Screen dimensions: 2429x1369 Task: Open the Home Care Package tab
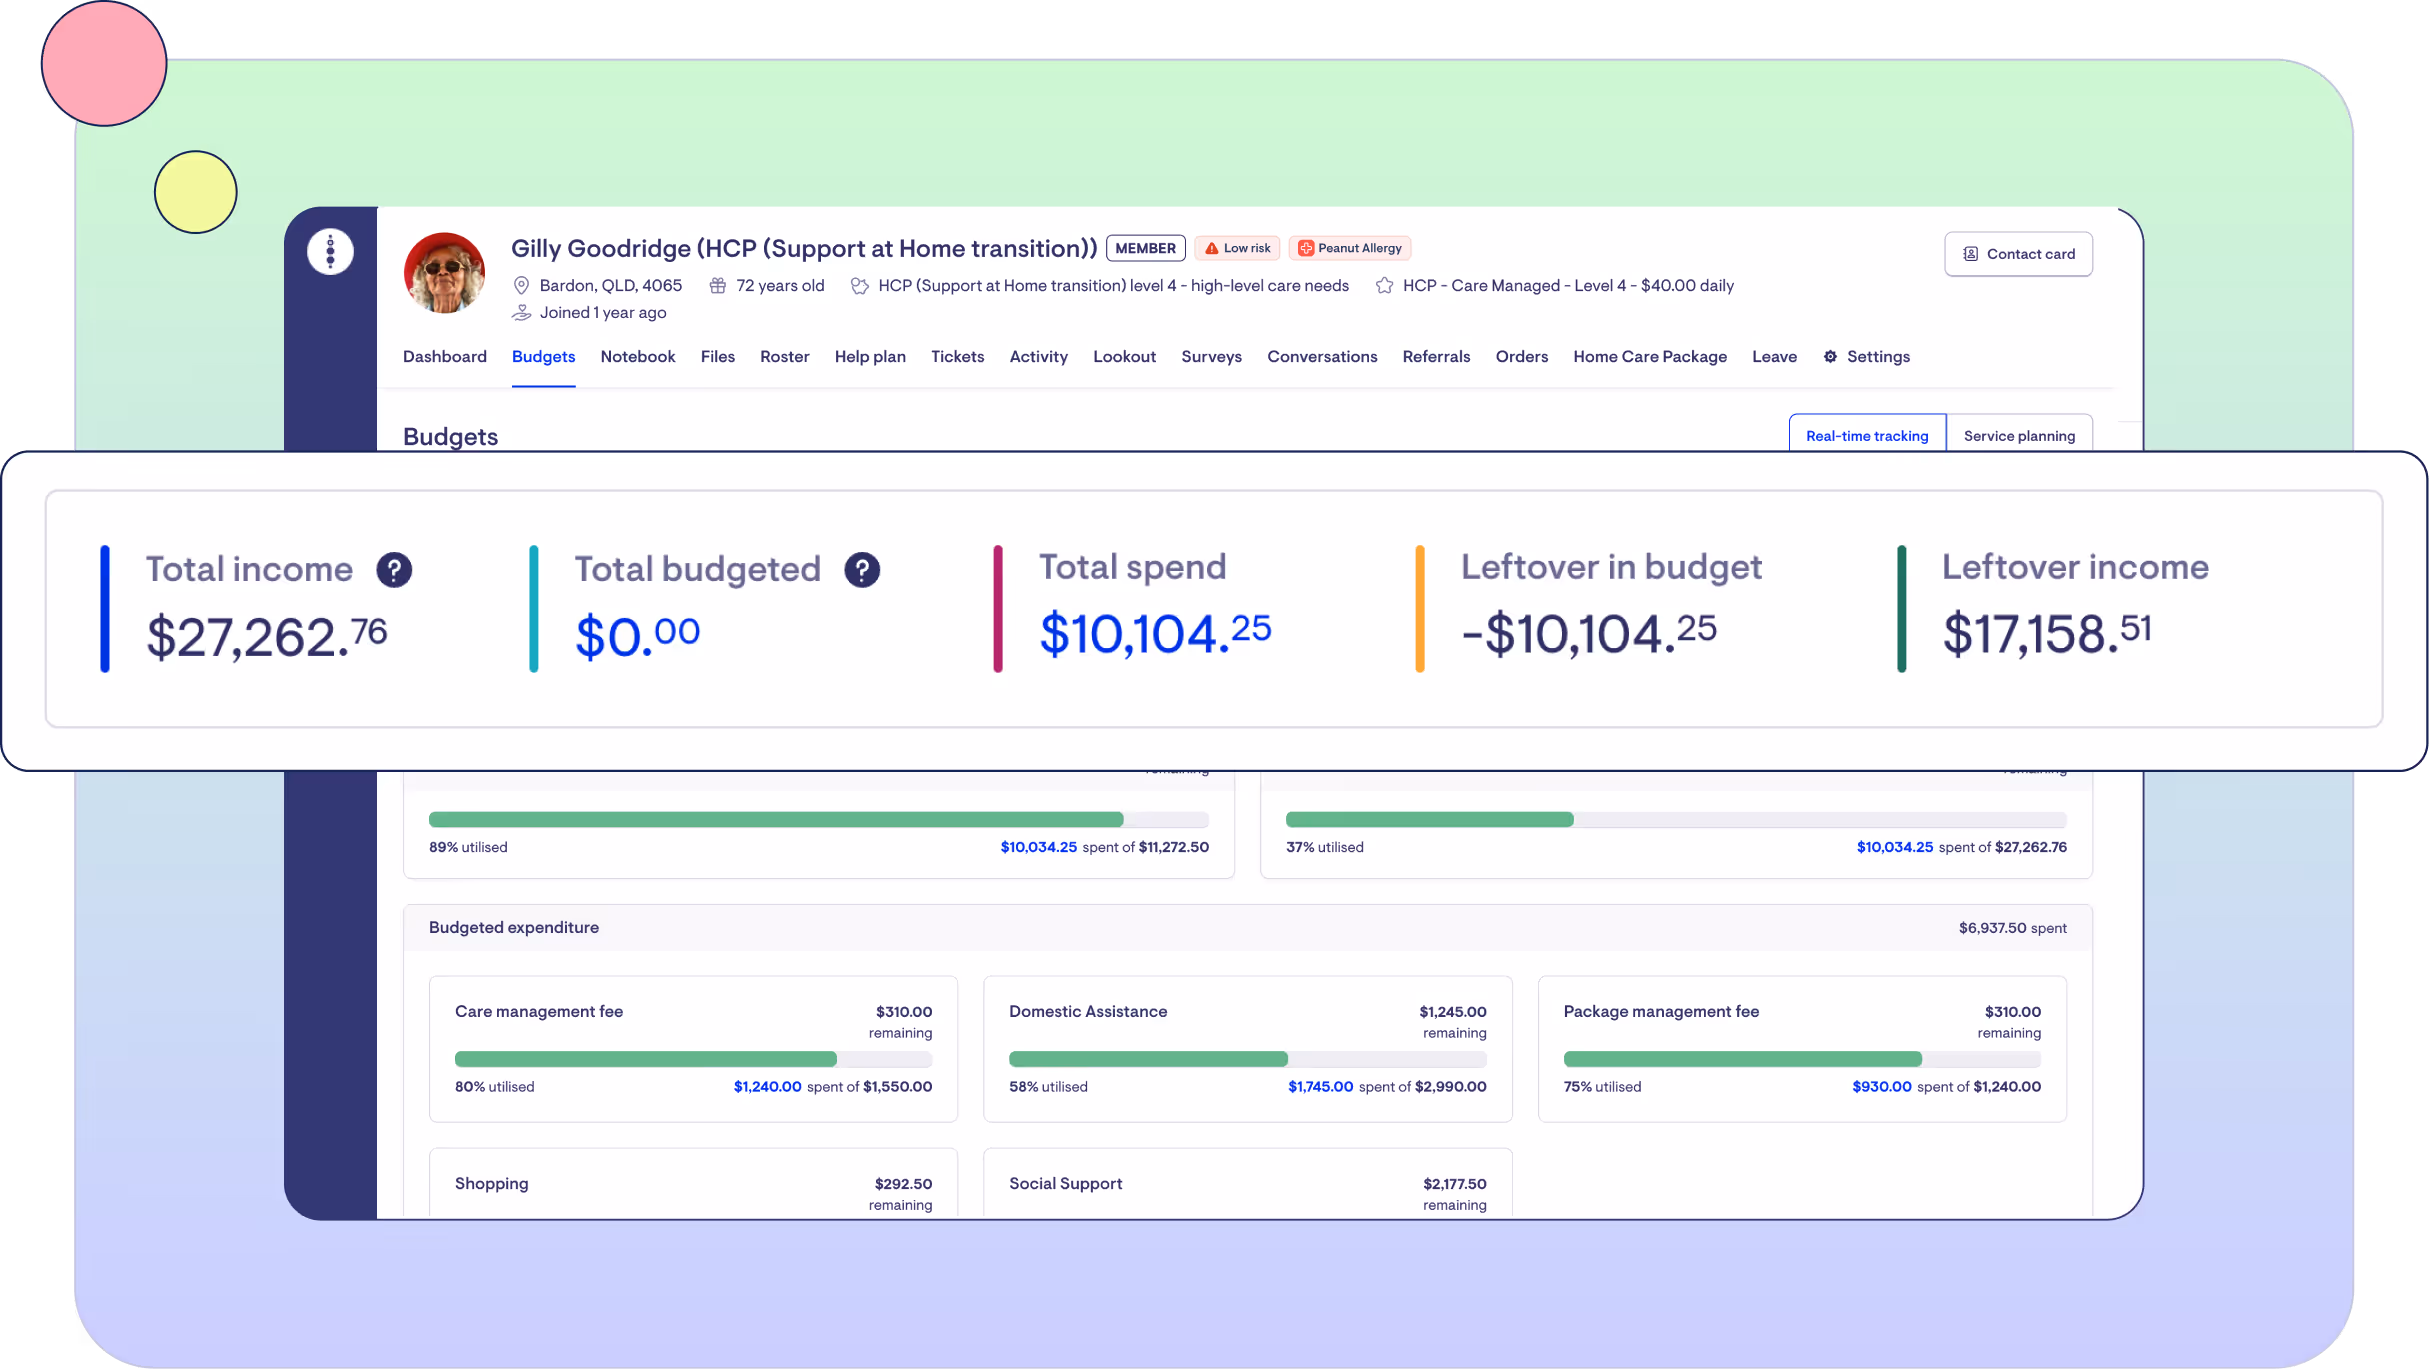coord(1649,357)
